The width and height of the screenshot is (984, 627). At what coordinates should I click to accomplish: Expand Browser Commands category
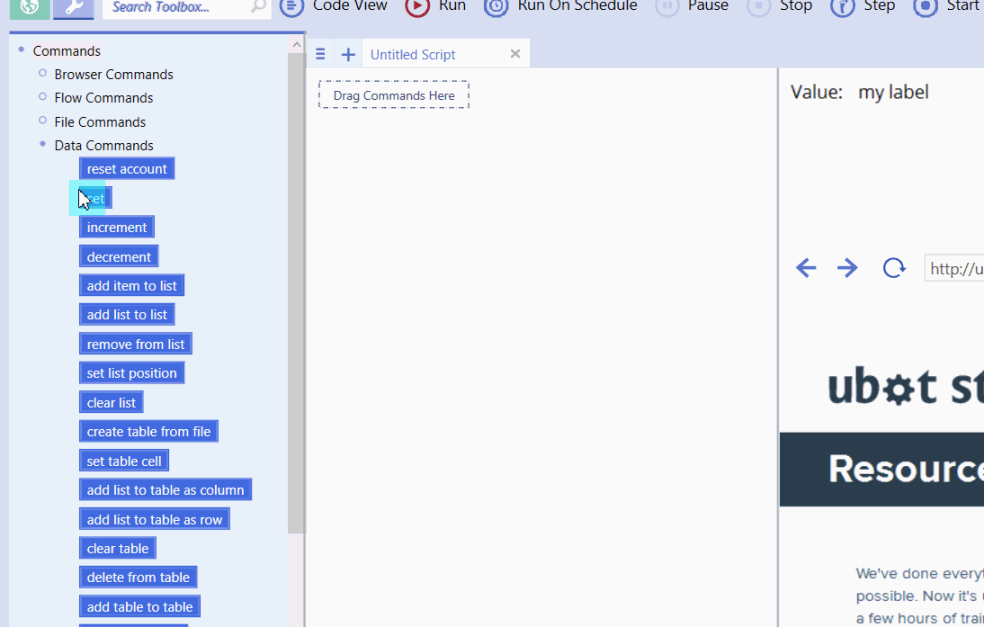tap(43, 73)
